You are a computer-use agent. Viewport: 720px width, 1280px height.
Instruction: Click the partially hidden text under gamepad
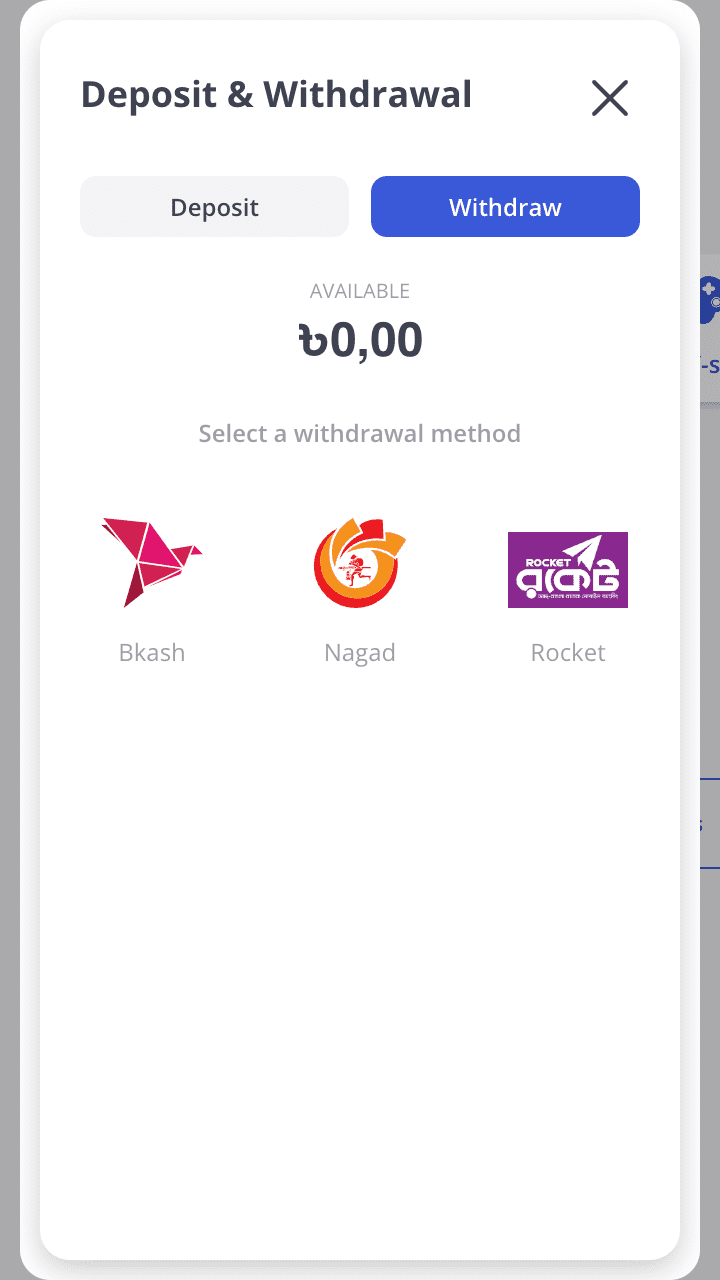pos(710,367)
